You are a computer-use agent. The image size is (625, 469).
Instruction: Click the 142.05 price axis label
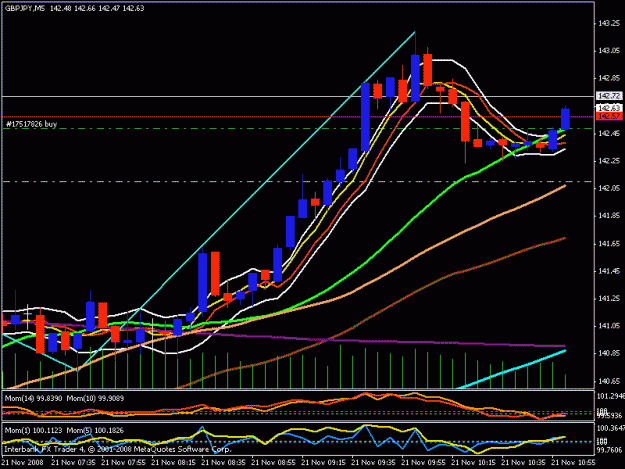point(609,188)
